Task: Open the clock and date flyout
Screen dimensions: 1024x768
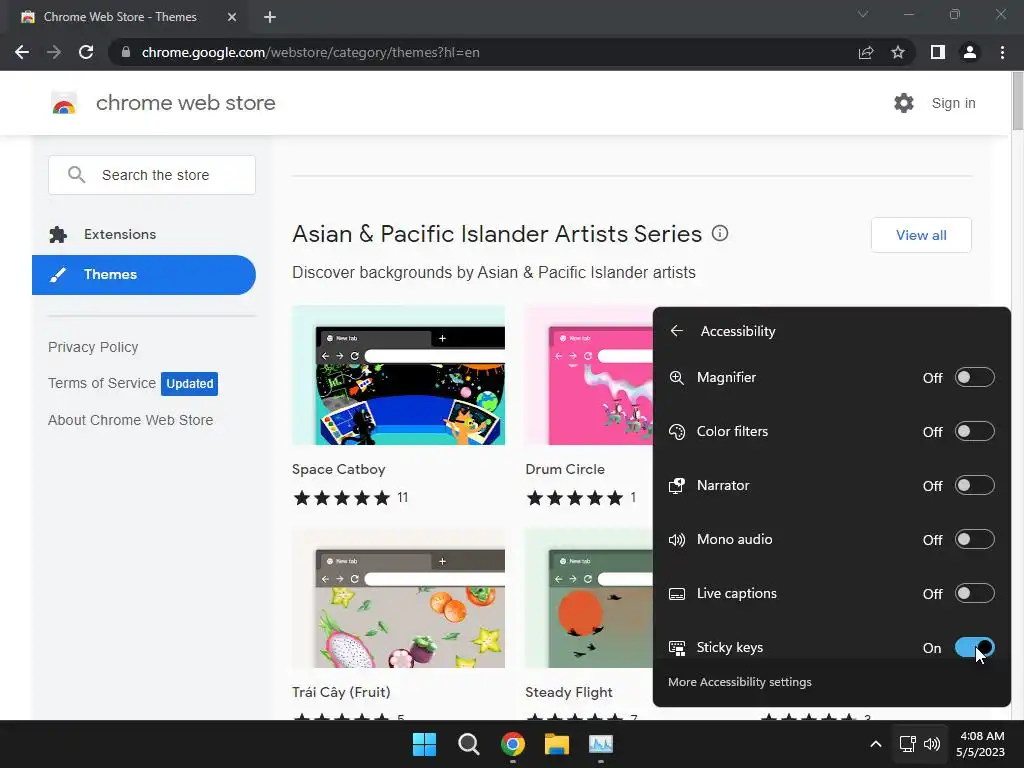Action: (x=981, y=744)
